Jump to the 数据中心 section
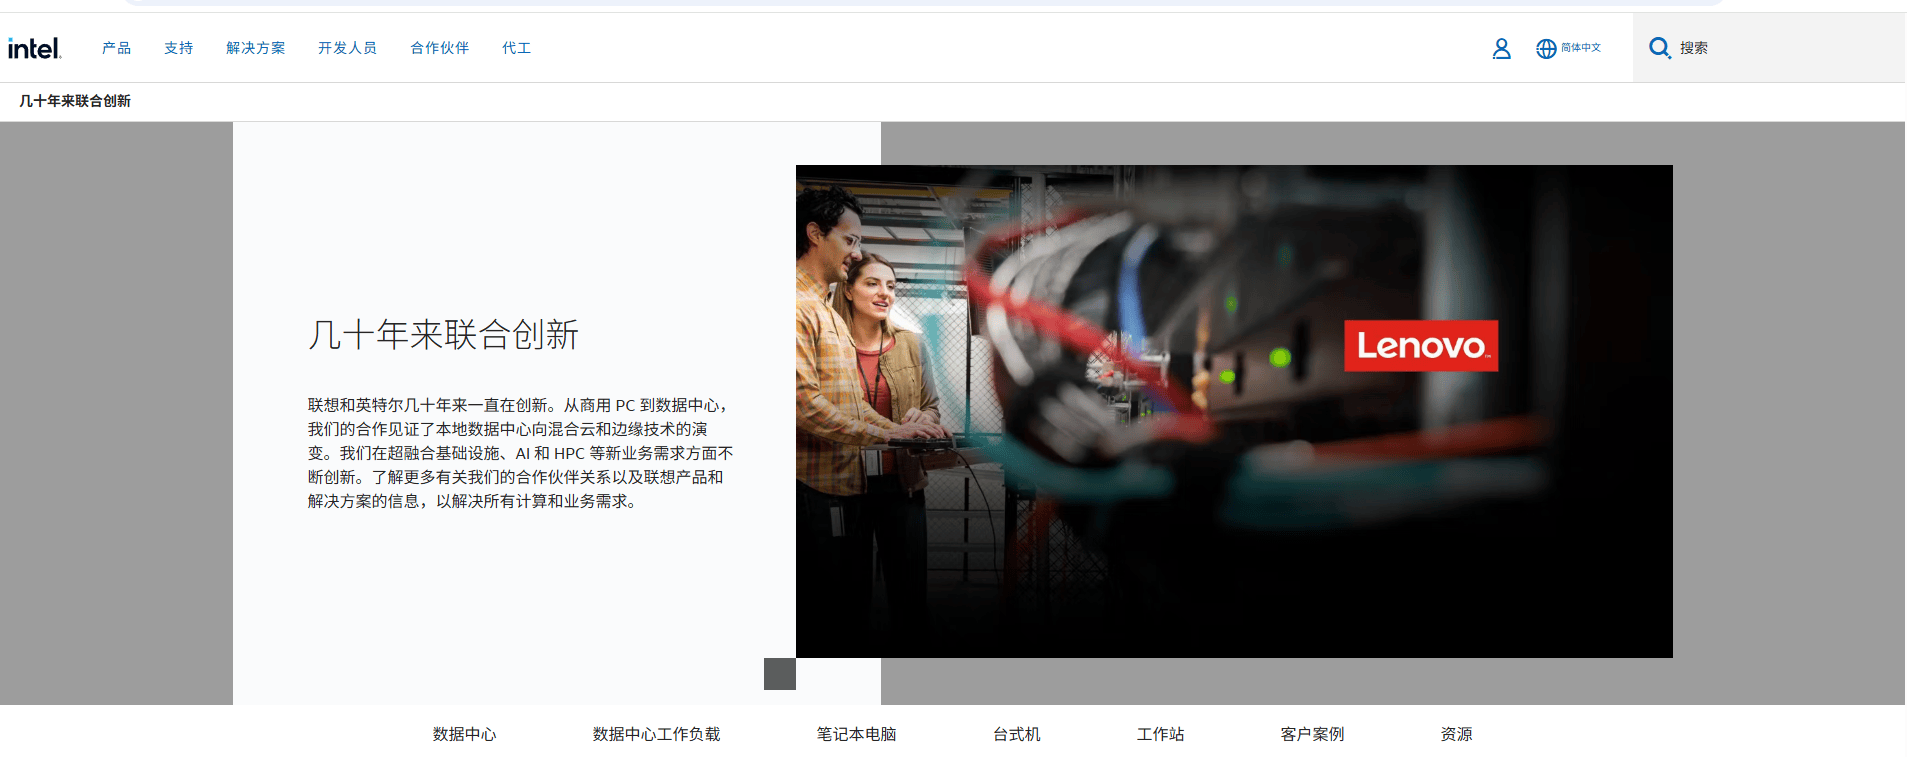The height and width of the screenshot is (757, 1907). click(464, 734)
